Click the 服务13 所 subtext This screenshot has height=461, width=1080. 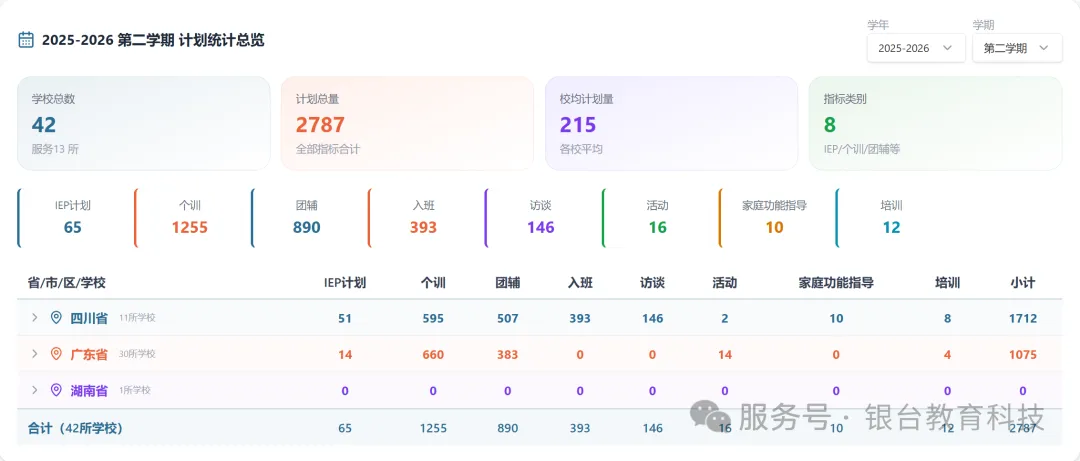click(x=55, y=148)
